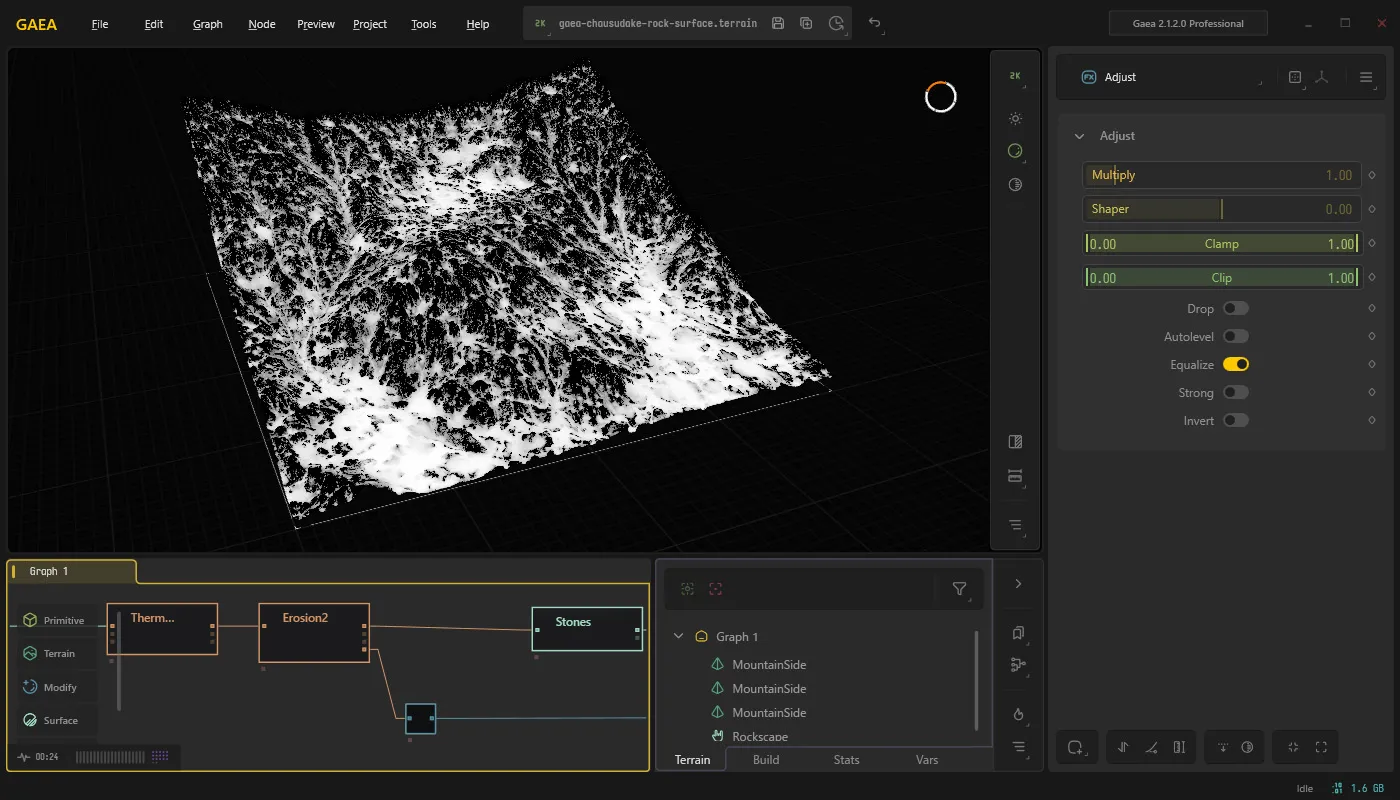
Task: Click the chevron to collapse side panel
Action: click(x=1018, y=584)
